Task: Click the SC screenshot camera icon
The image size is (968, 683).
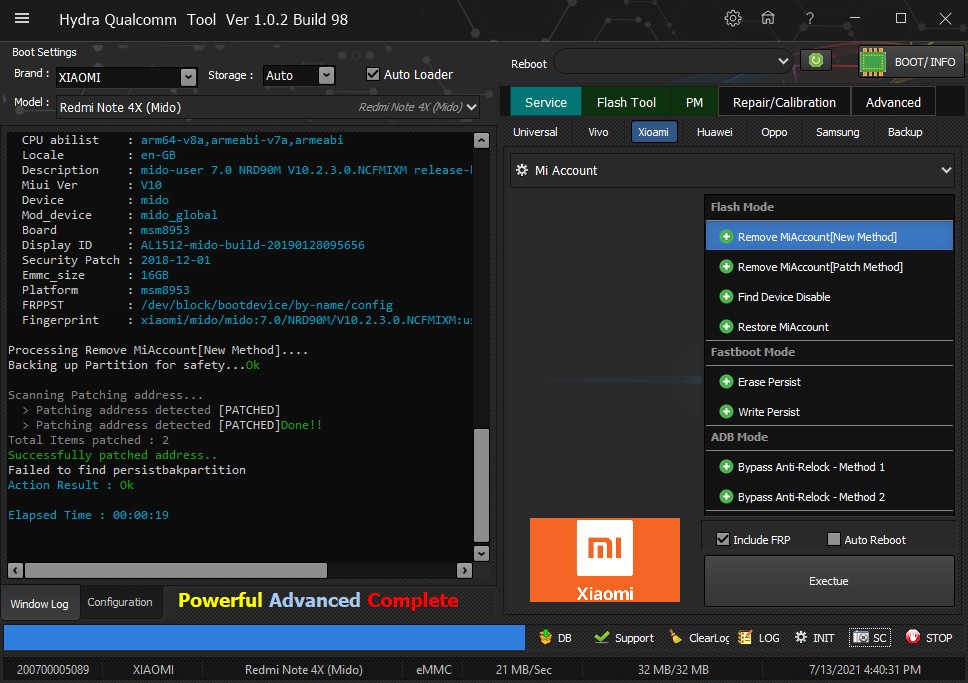Action: pyautogui.click(x=861, y=637)
